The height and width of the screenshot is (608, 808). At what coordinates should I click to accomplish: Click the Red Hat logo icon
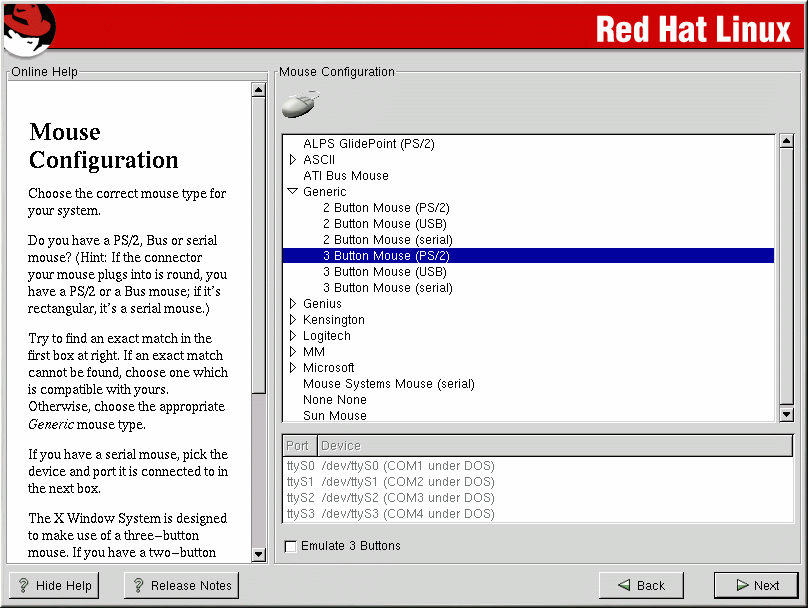(x=27, y=28)
